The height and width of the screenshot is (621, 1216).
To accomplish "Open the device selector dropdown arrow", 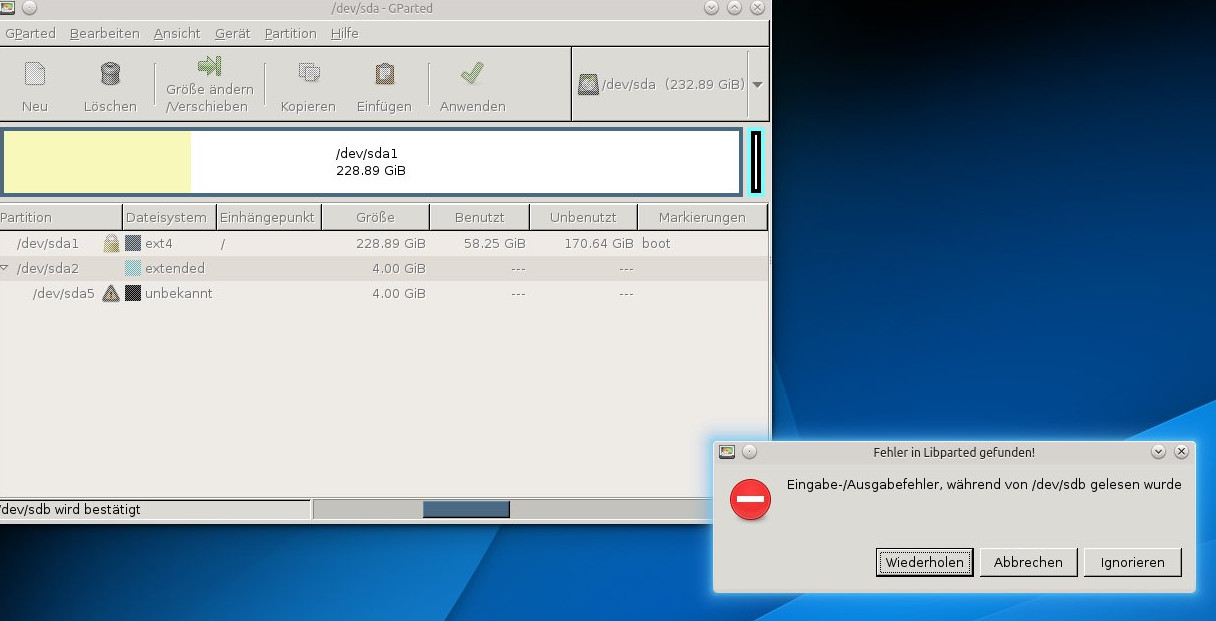I will (x=757, y=85).
